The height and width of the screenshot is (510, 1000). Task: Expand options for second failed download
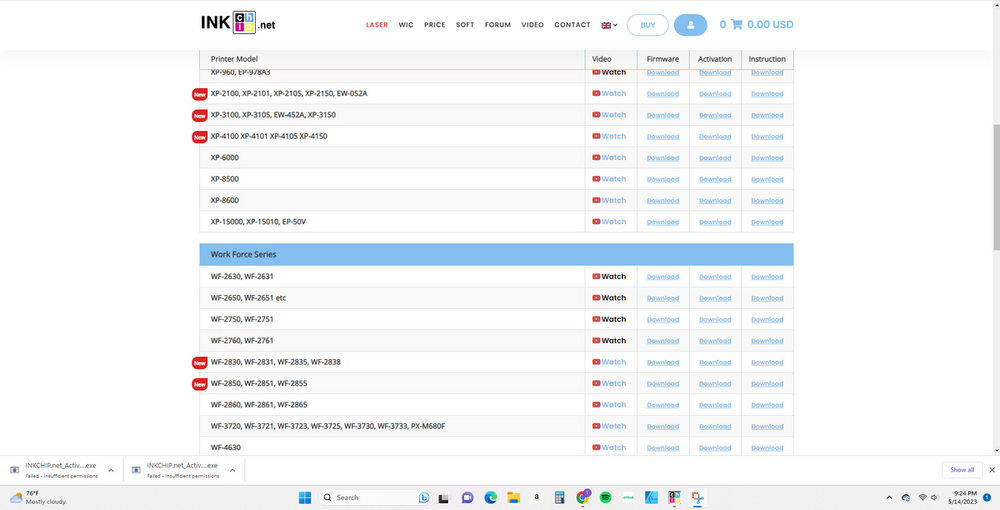232,470
